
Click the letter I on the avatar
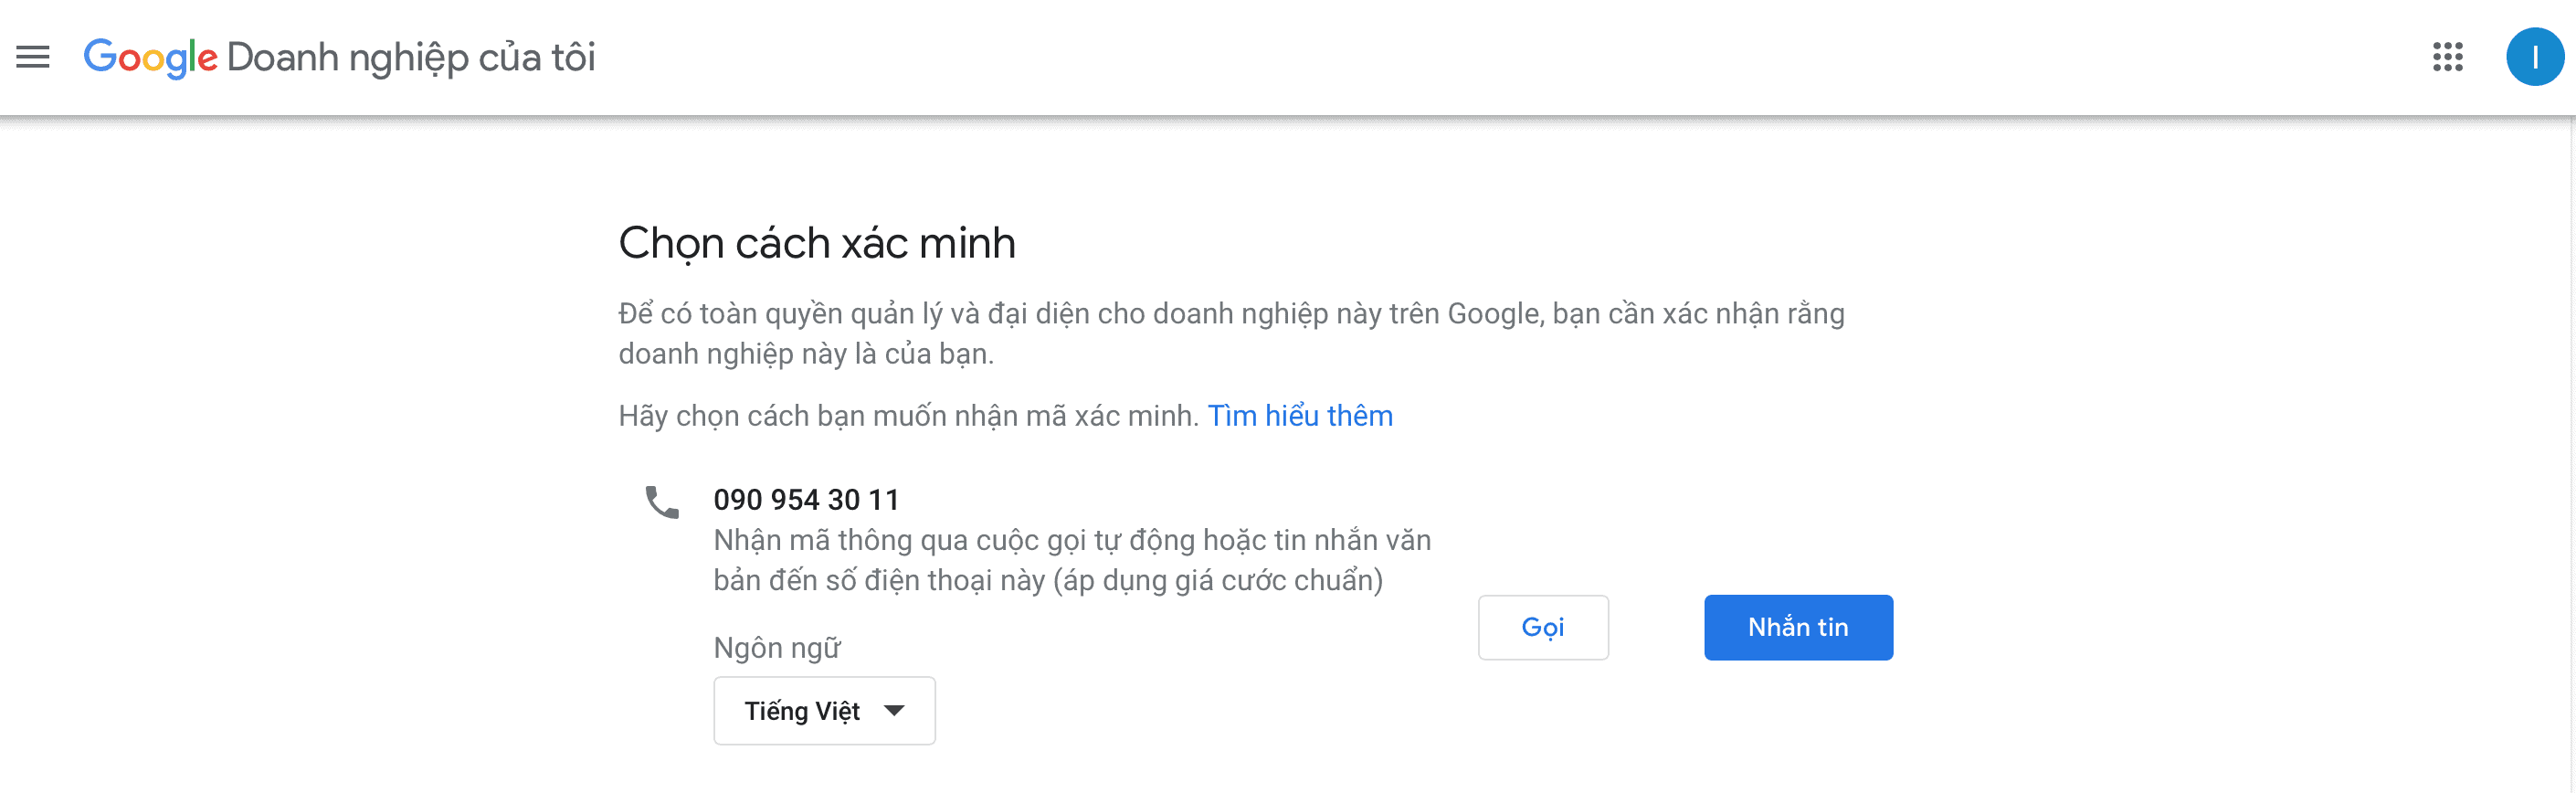click(x=2534, y=57)
